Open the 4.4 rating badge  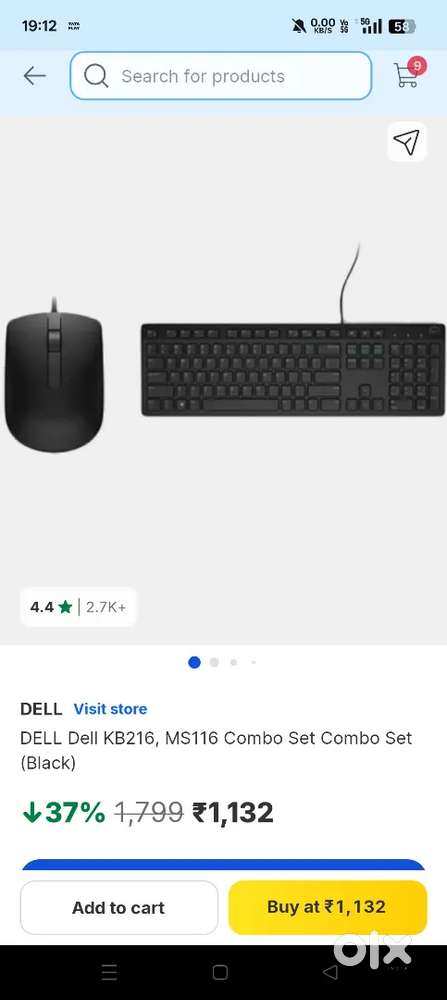[x=78, y=607]
